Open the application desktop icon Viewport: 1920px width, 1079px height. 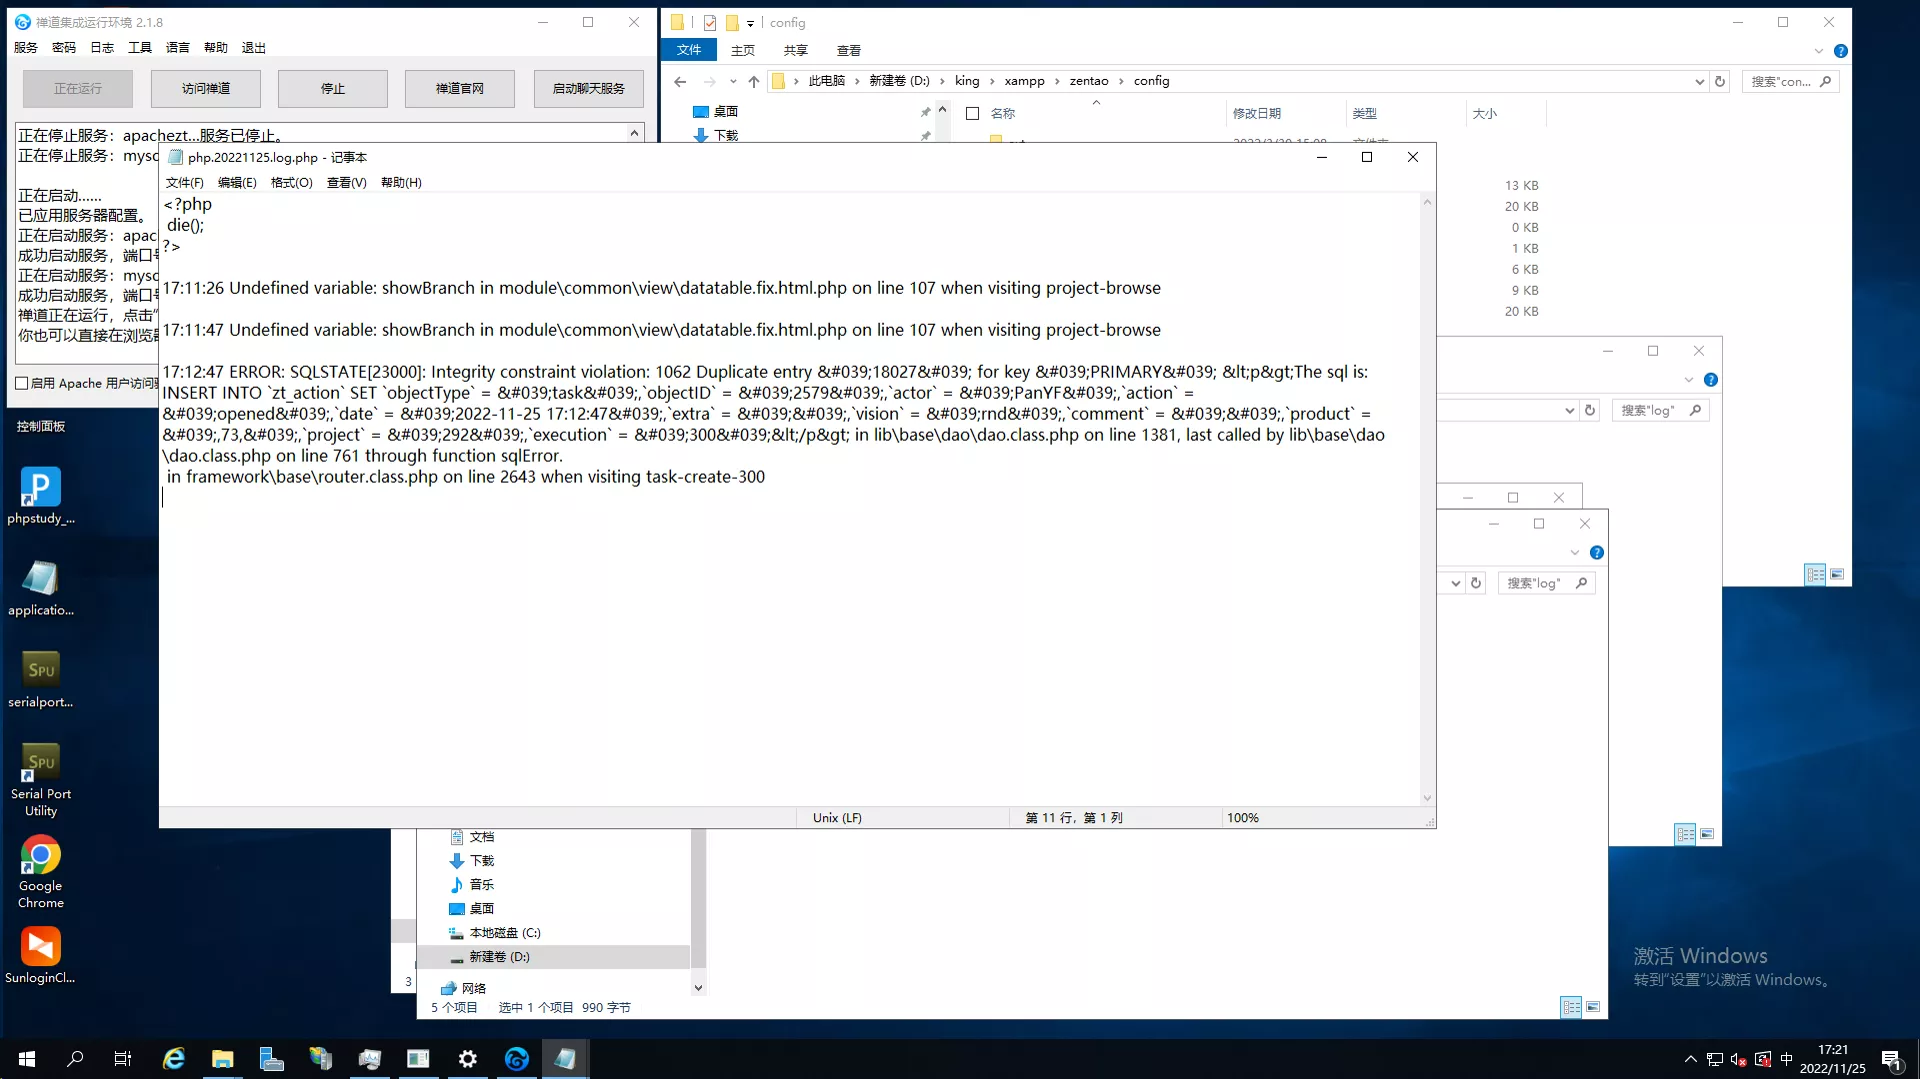[x=40, y=587]
